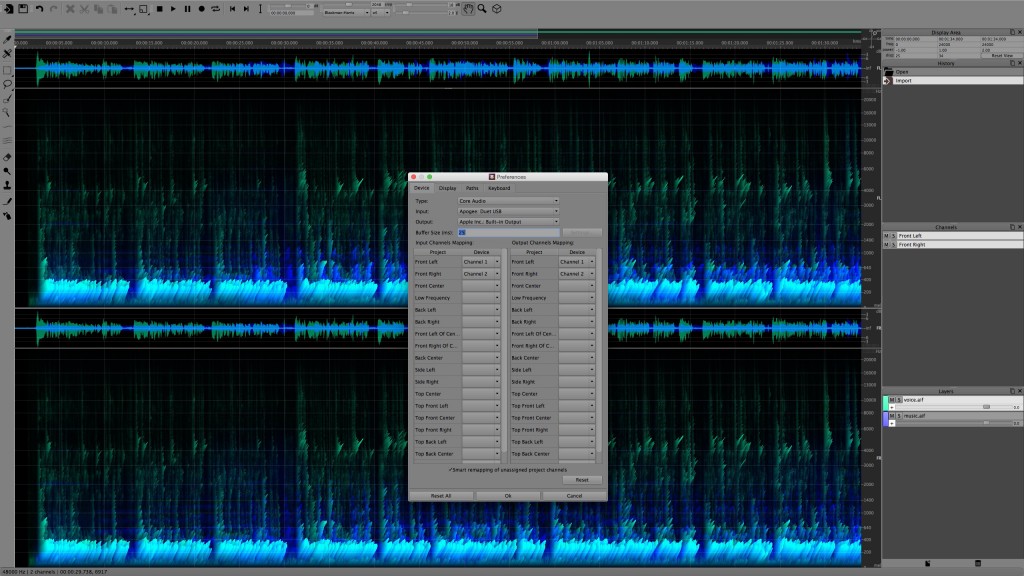
Task: Select the magnifier Zoom tool
Action: coord(481,9)
